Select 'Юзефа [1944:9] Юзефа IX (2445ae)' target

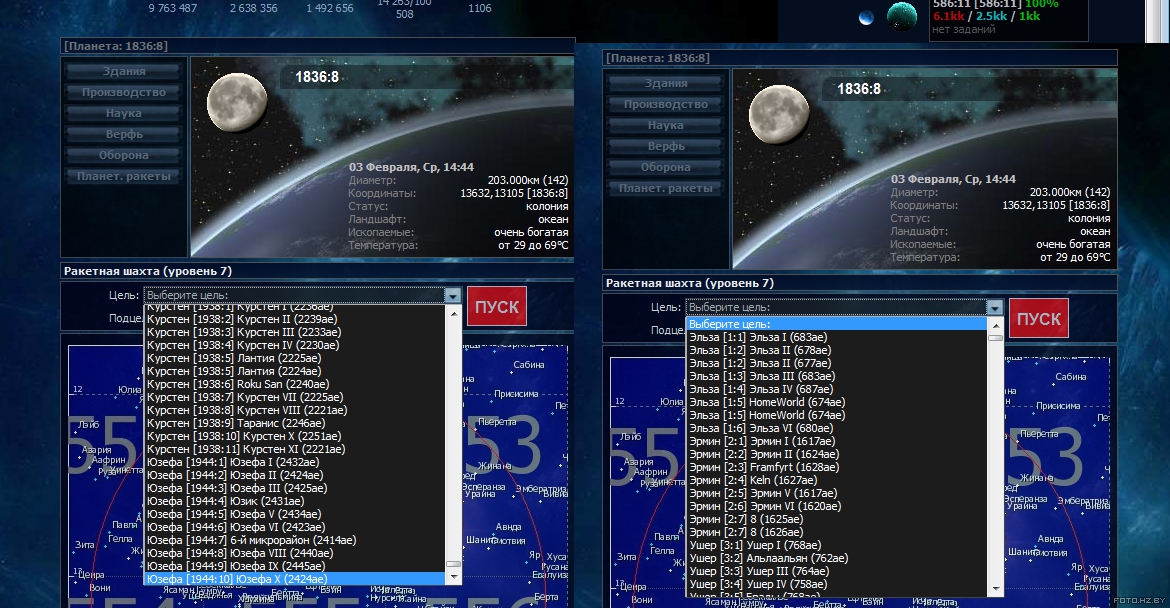tap(295, 565)
